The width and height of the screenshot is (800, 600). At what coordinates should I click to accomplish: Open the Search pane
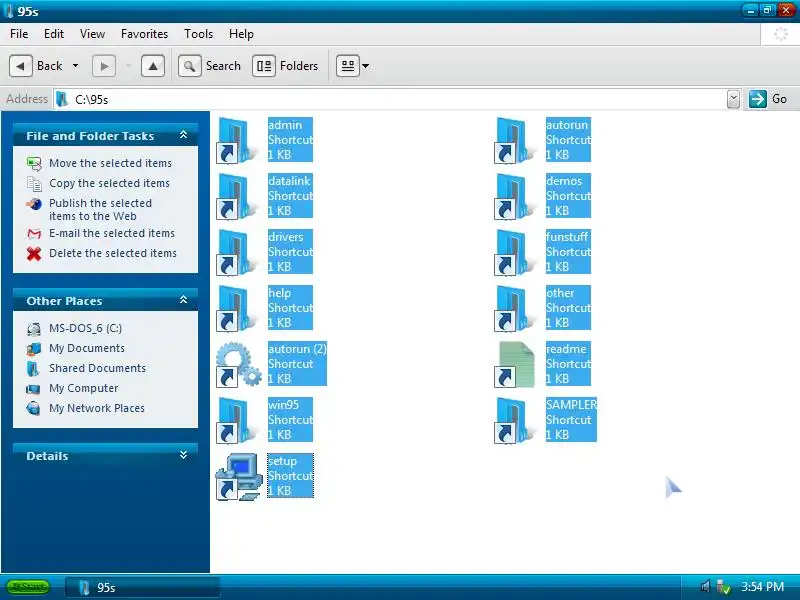(x=210, y=66)
